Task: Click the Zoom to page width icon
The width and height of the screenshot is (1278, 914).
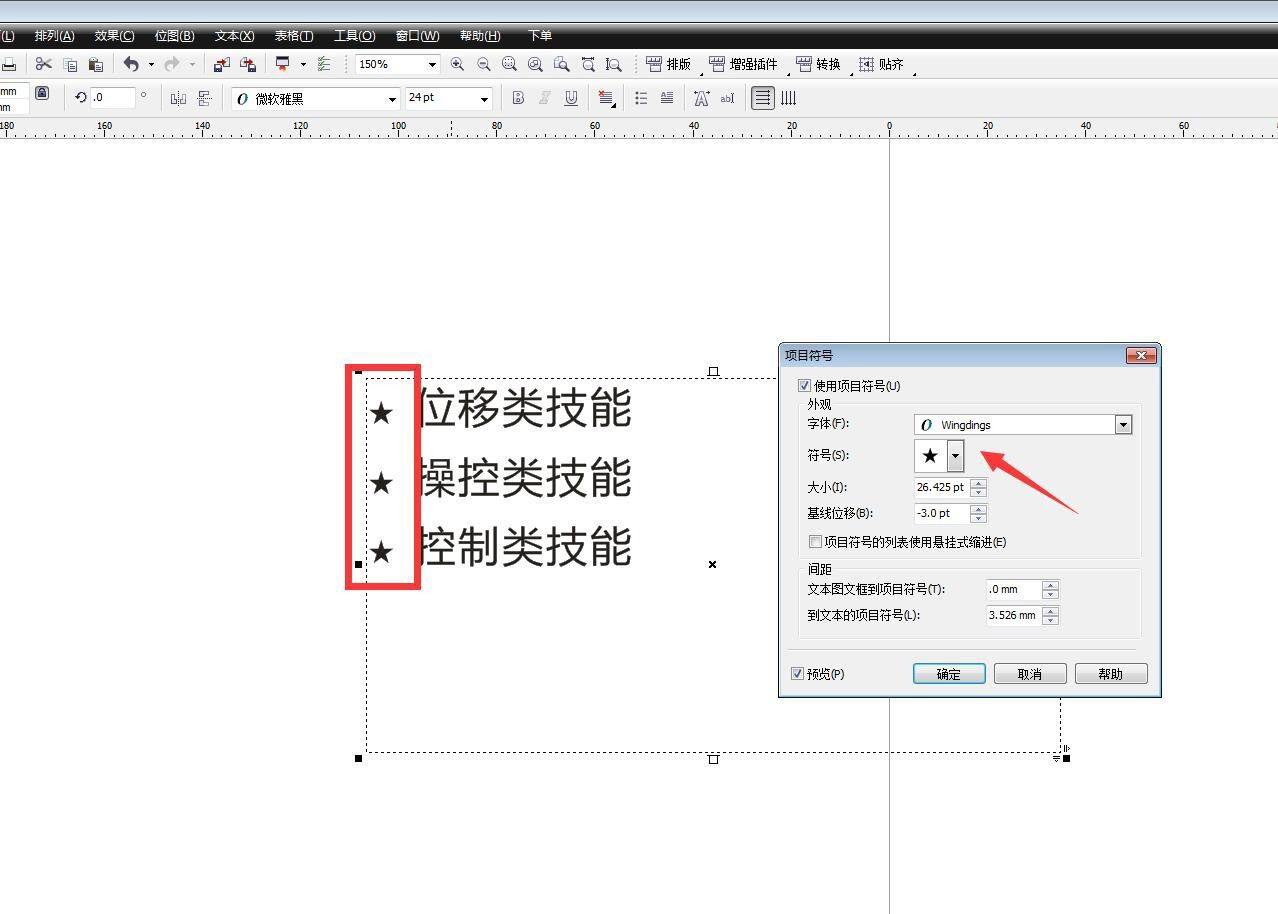Action: (x=588, y=64)
